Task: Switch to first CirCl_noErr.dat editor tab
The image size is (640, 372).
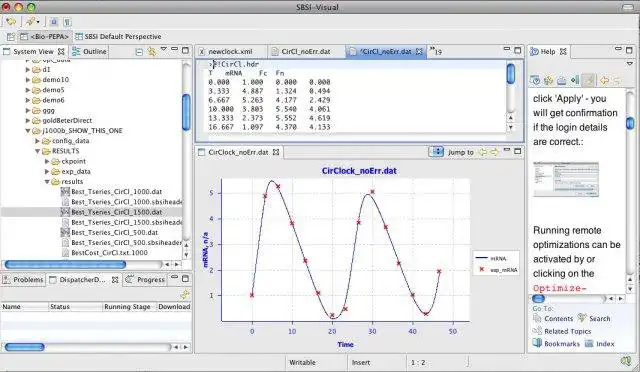Action: tap(306, 51)
